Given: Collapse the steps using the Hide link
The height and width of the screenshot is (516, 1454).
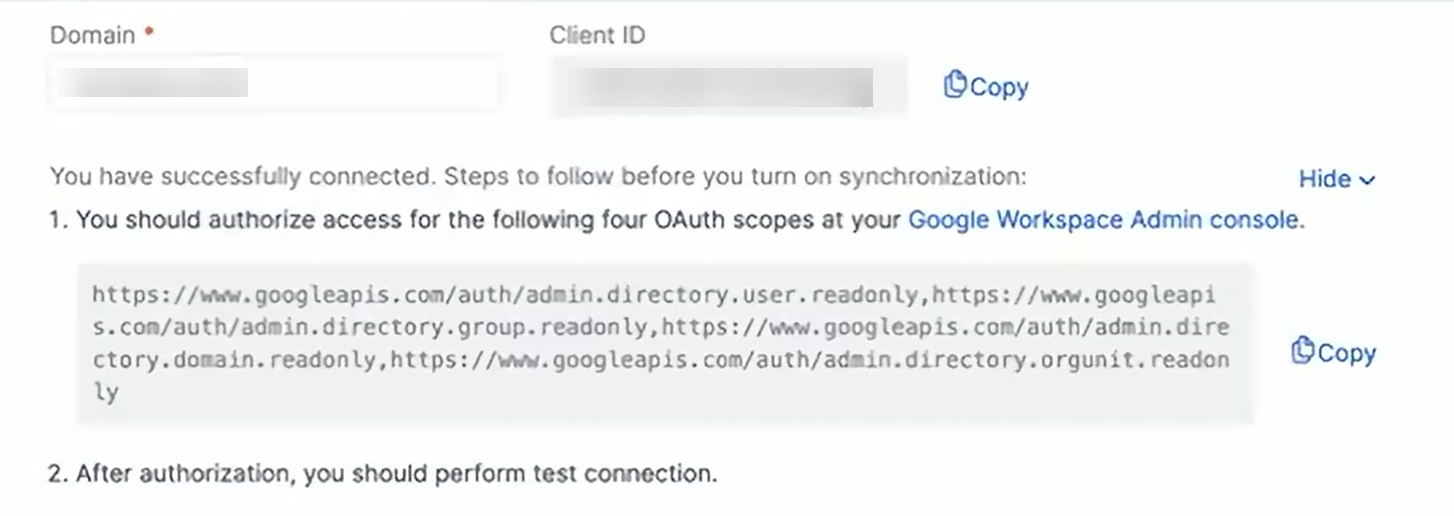Looking at the screenshot, I should click(x=1324, y=179).
